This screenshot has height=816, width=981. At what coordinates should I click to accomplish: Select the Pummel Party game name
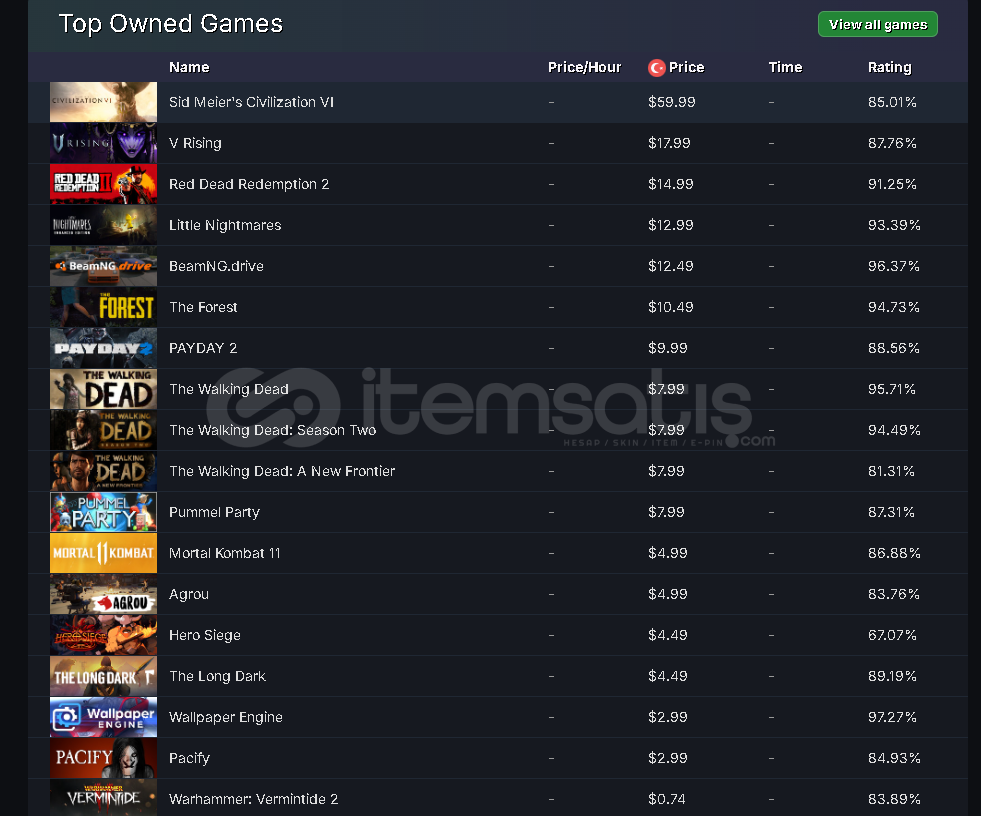[x=215, y=512]
